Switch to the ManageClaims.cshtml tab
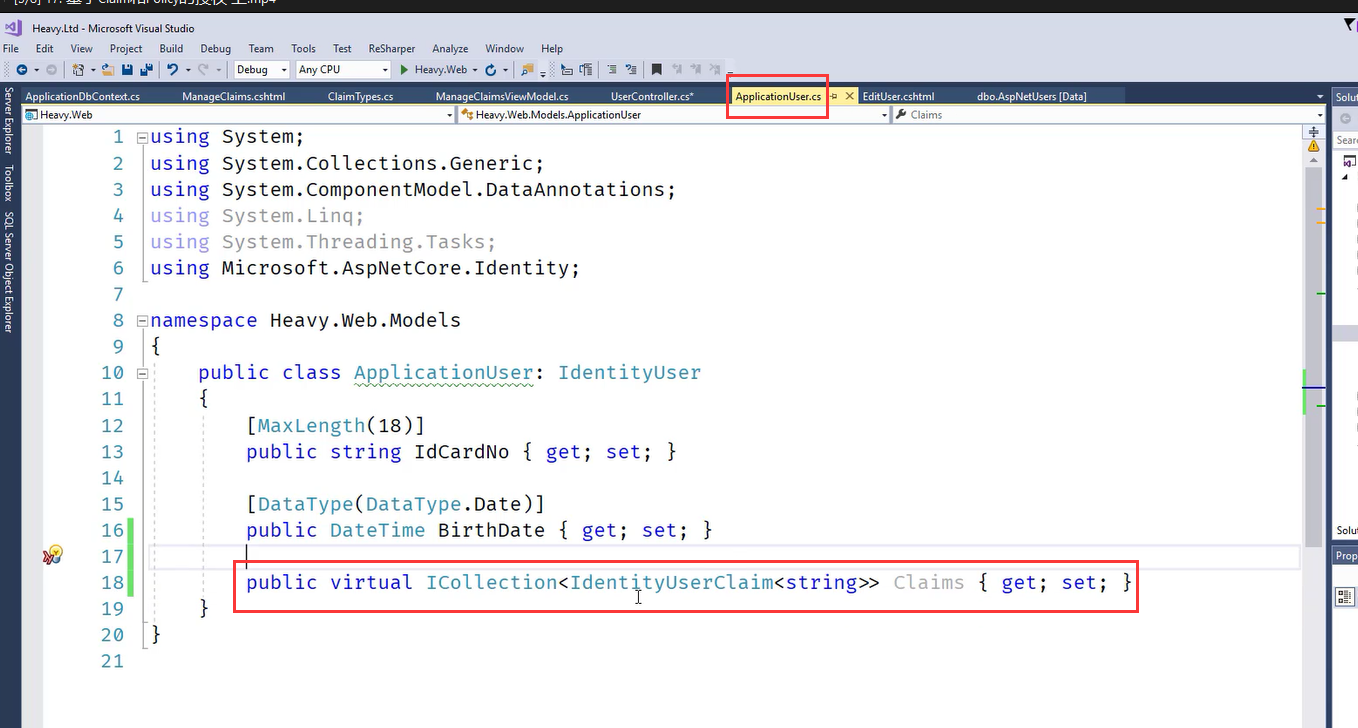The width and height of the screenshot is (1358, 728). 233,96
